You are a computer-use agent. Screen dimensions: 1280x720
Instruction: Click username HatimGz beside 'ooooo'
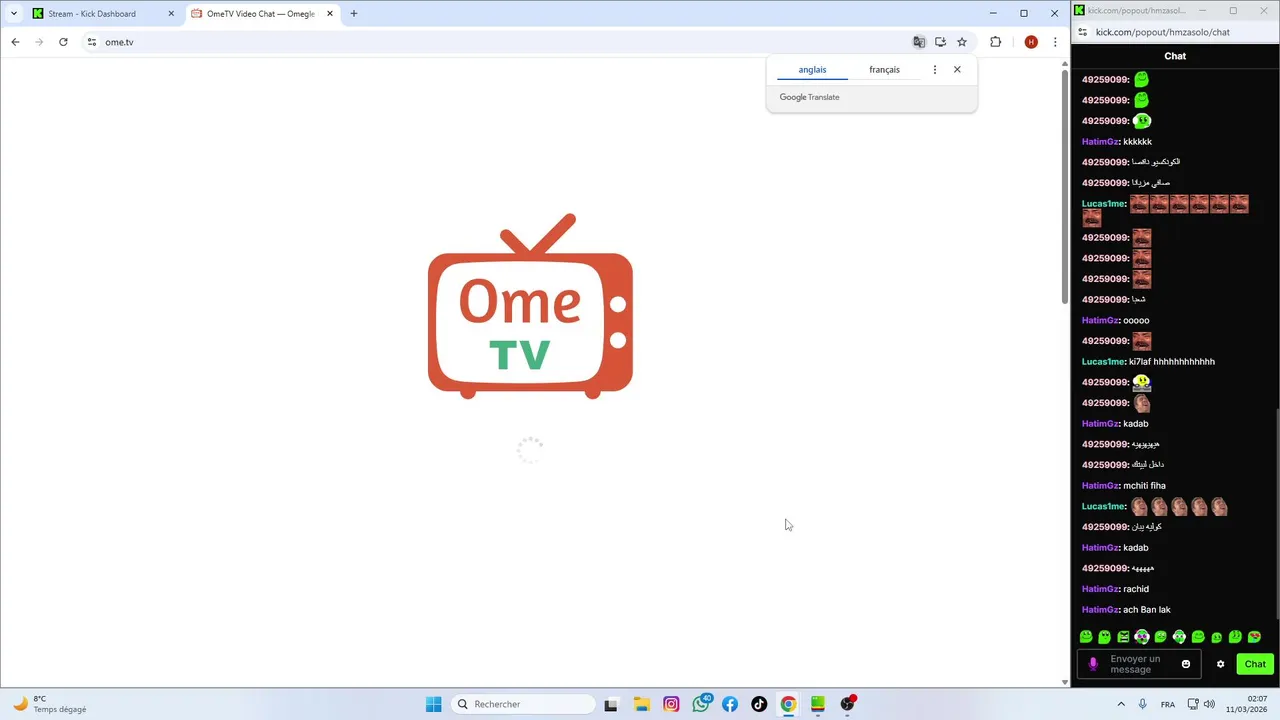click(x=1100, y=321)
